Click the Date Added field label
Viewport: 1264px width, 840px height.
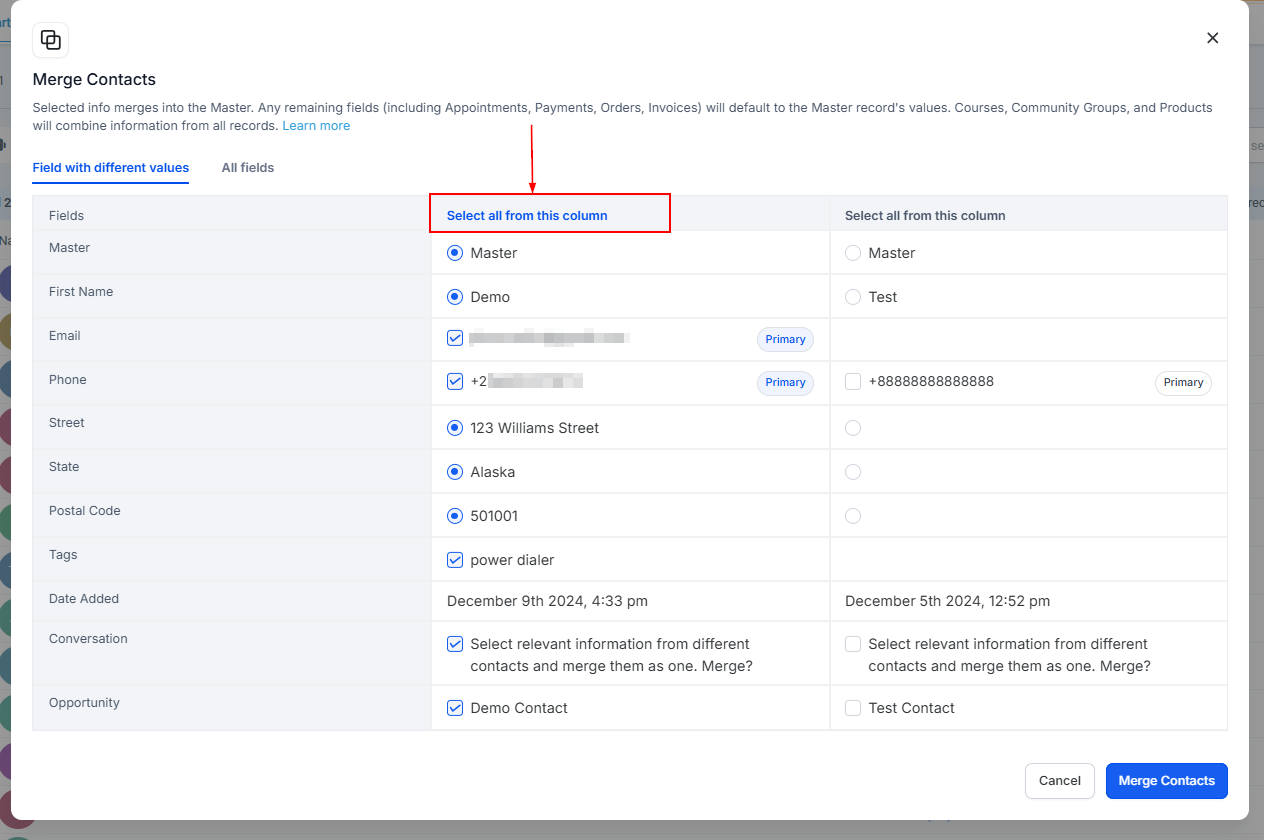(x=84, y=599)
